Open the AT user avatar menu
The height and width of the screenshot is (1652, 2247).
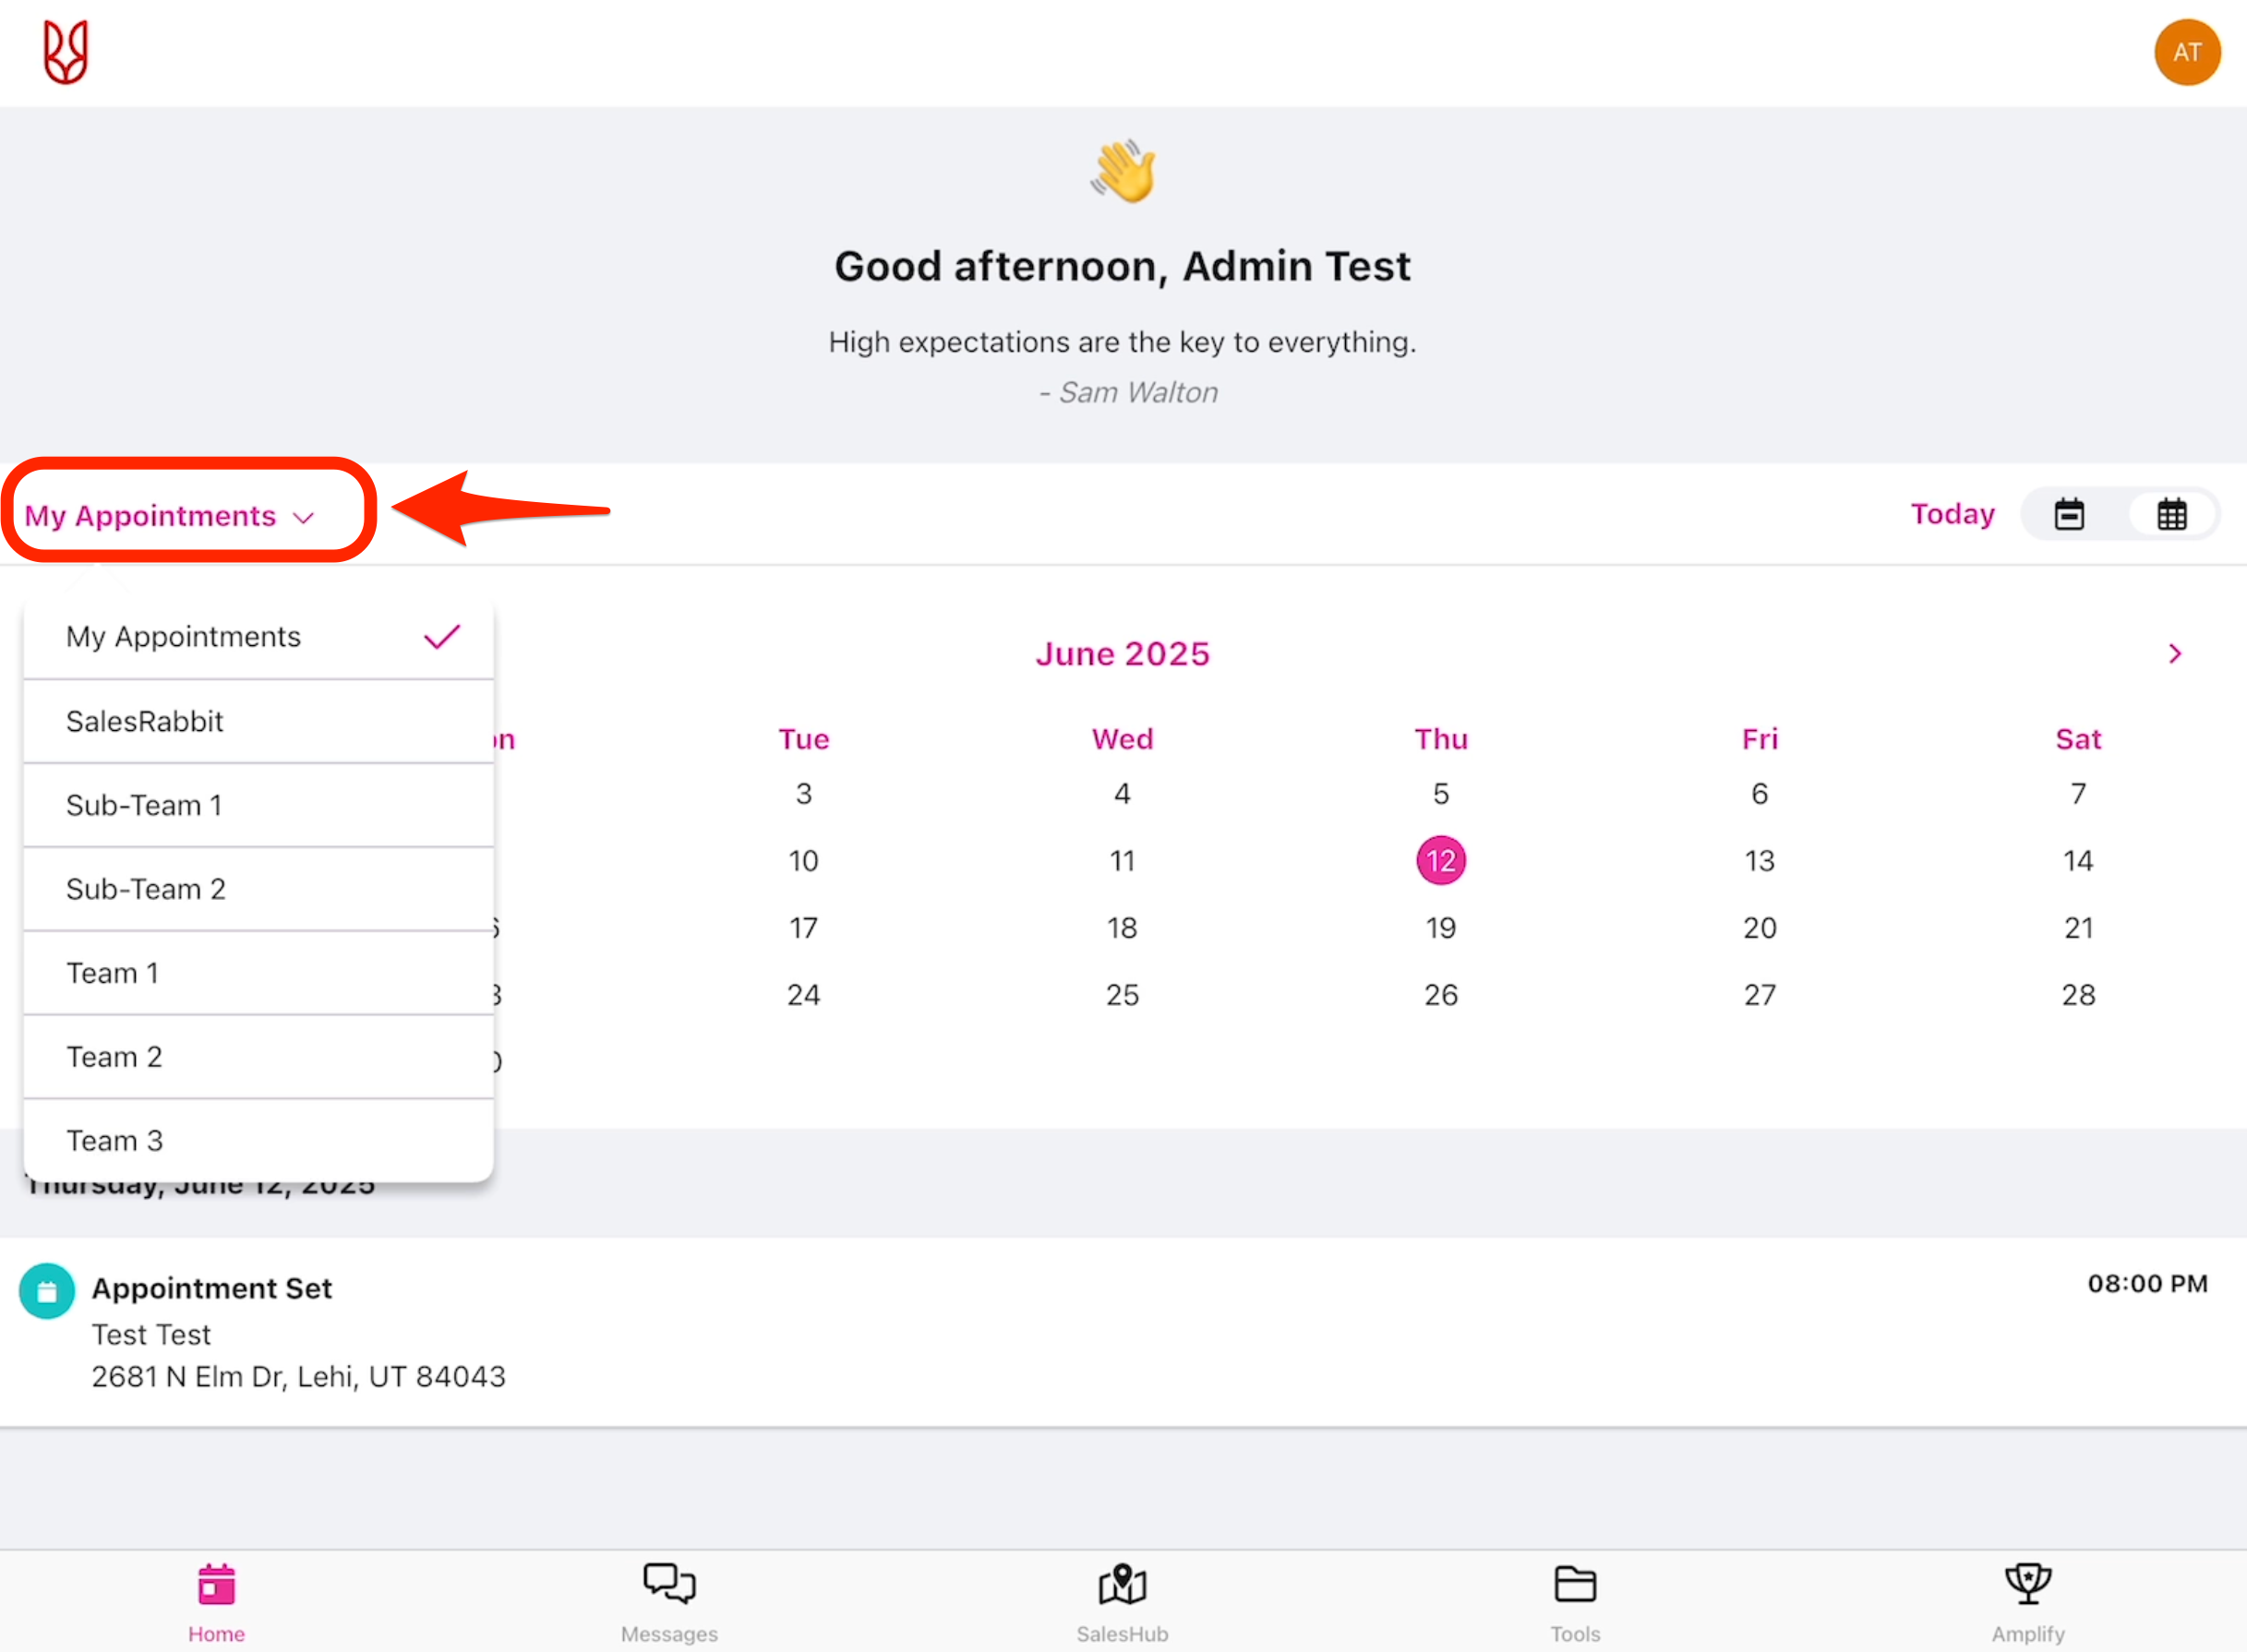pyautogui.click(x=2186, y=52)
